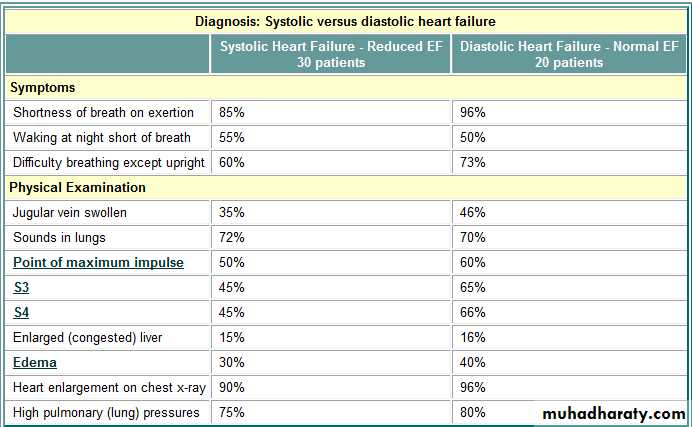Select the Sounds in lungs row label
This screenshot has width=692, height=427.
click(x=59, y=237)
